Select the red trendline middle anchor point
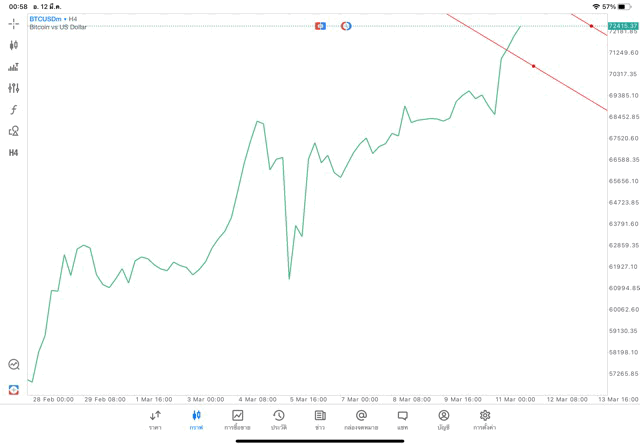This screenshot has width=640, height=447. tap(534, 67)
